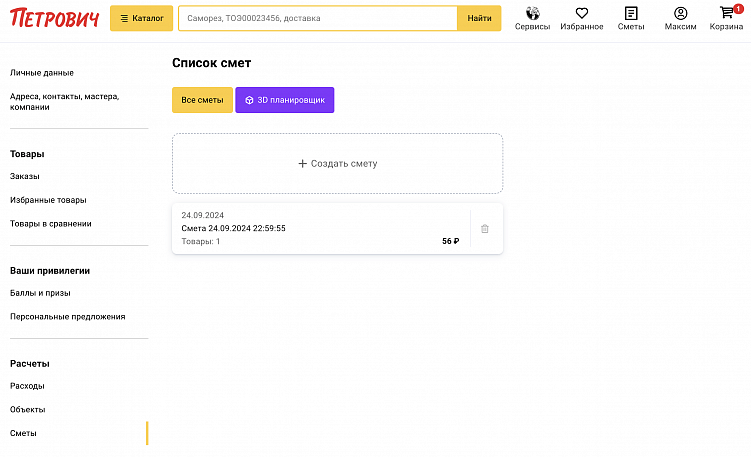
Task: Delete the estimate with trash icon
Action: point(485,229)
